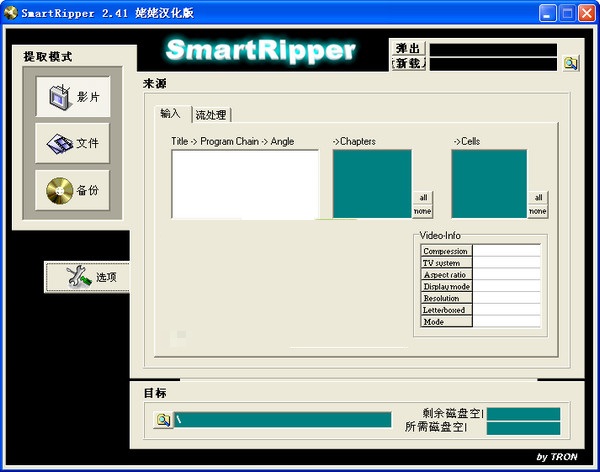Select all chapters with the Chapters 'all' button
The width and height of the screenshot is (600, 472).
pos(423,198)
